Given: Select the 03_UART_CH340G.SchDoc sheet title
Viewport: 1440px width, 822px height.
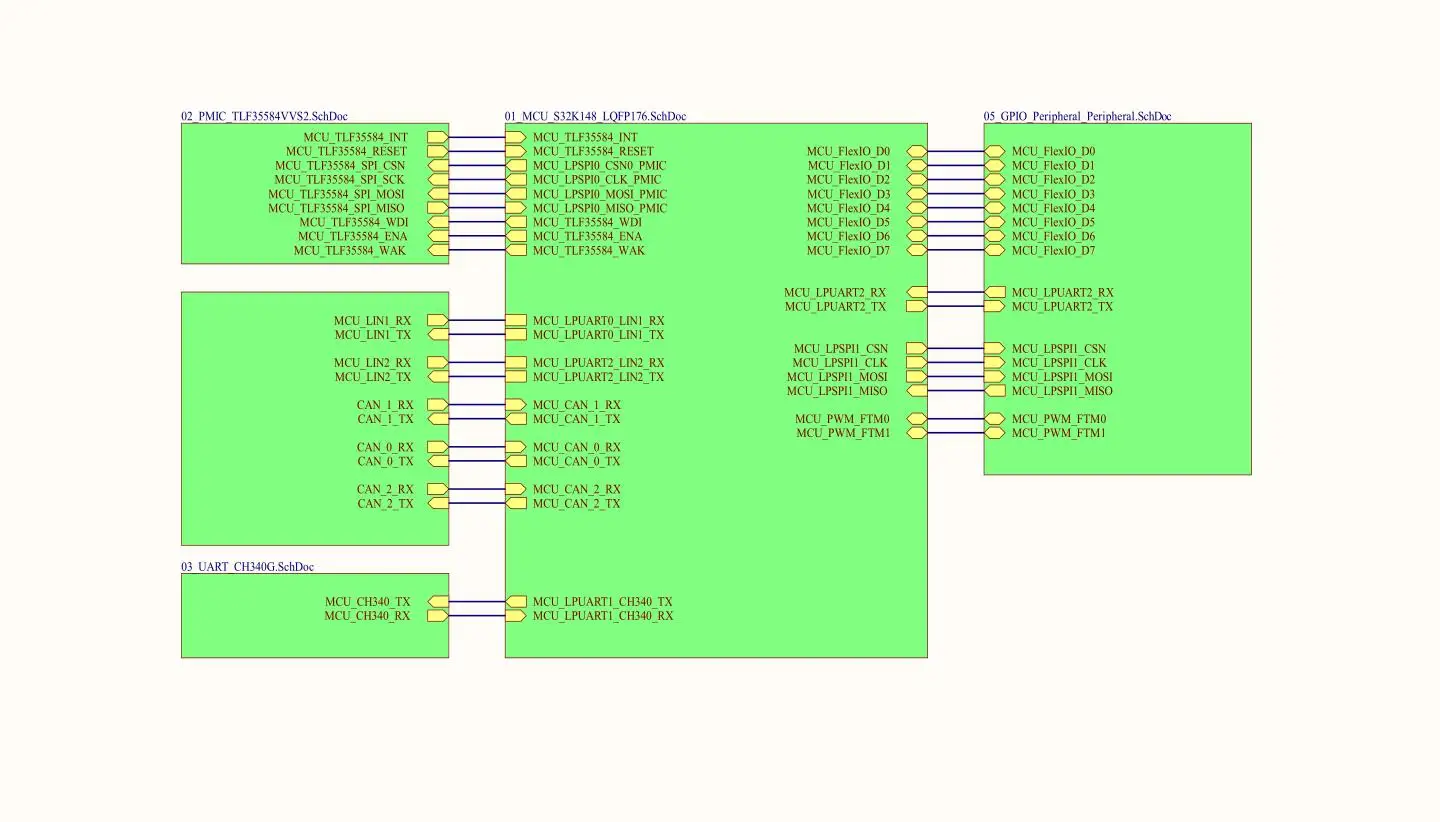Looking at the screenshot, I should [x=247, y=567].
